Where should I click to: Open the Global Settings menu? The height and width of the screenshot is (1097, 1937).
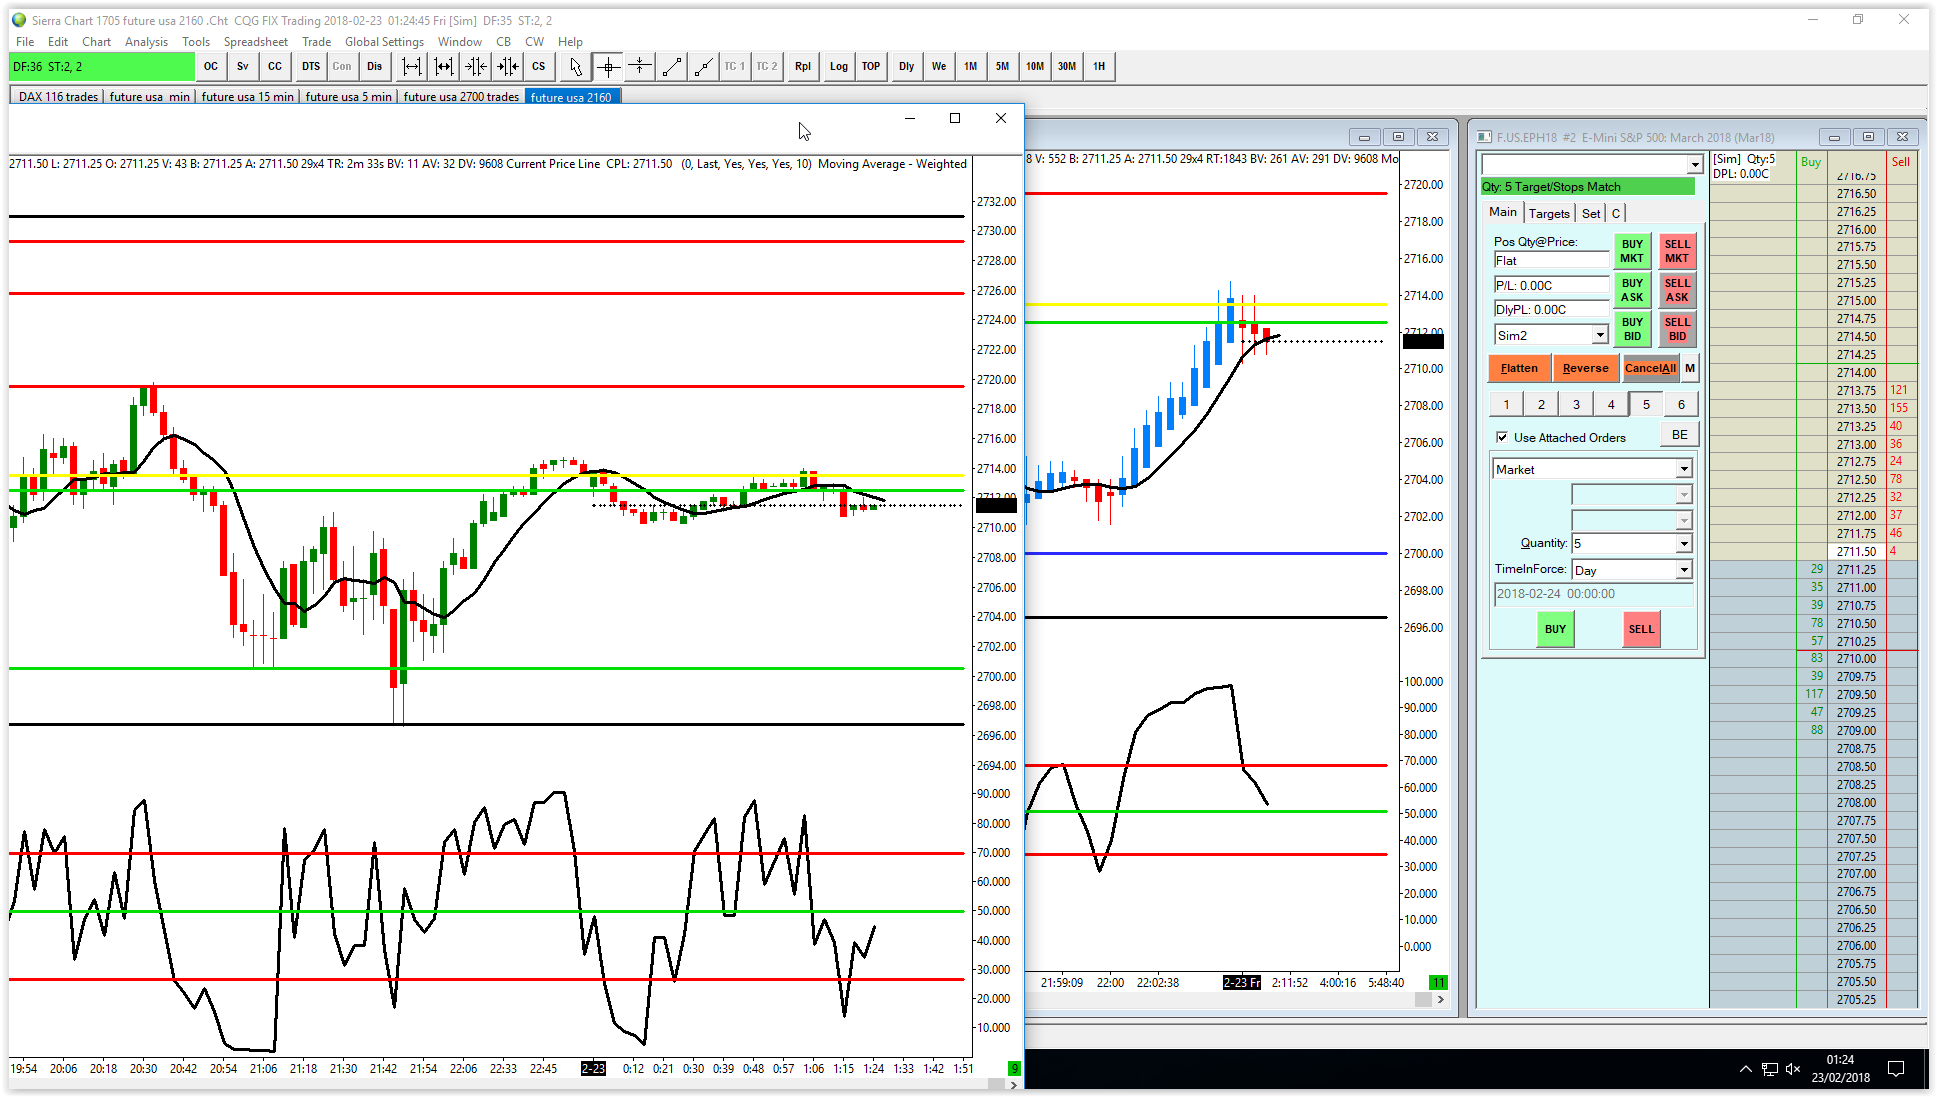[384, 42]
